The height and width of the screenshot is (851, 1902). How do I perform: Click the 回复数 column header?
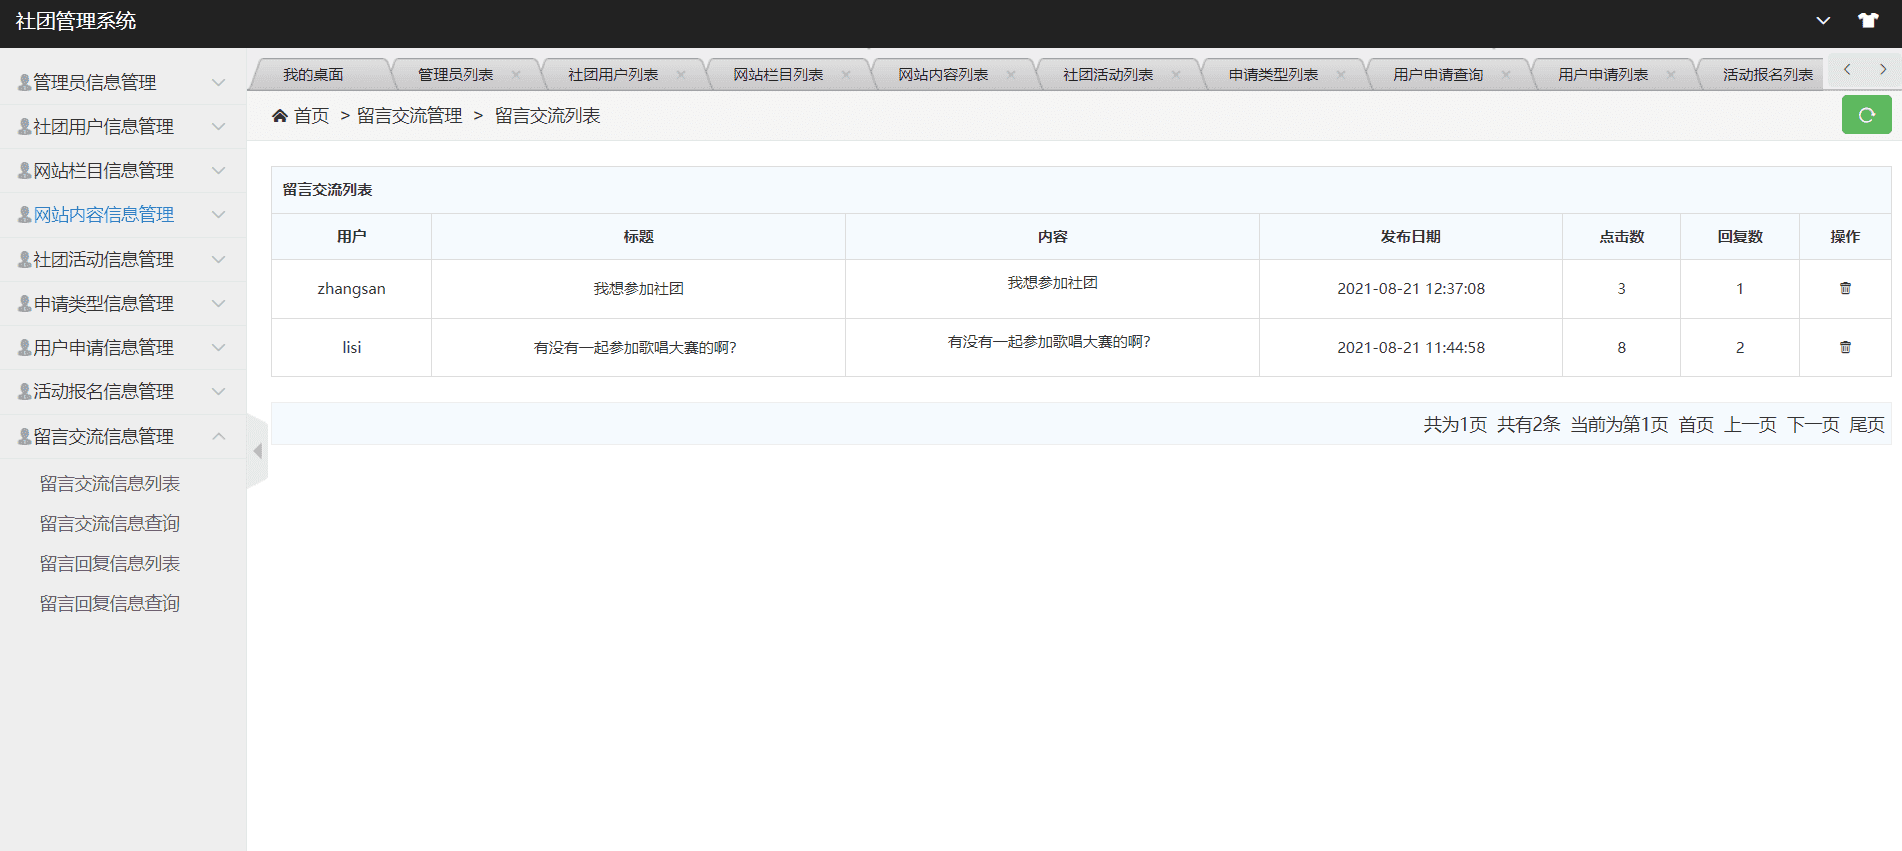pos(1740,237)
